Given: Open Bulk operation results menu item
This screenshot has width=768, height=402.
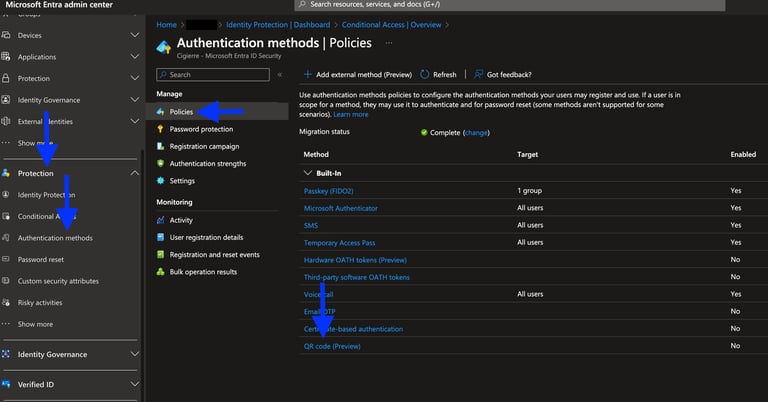Looking at the screenshot, I should pos(203,272).
